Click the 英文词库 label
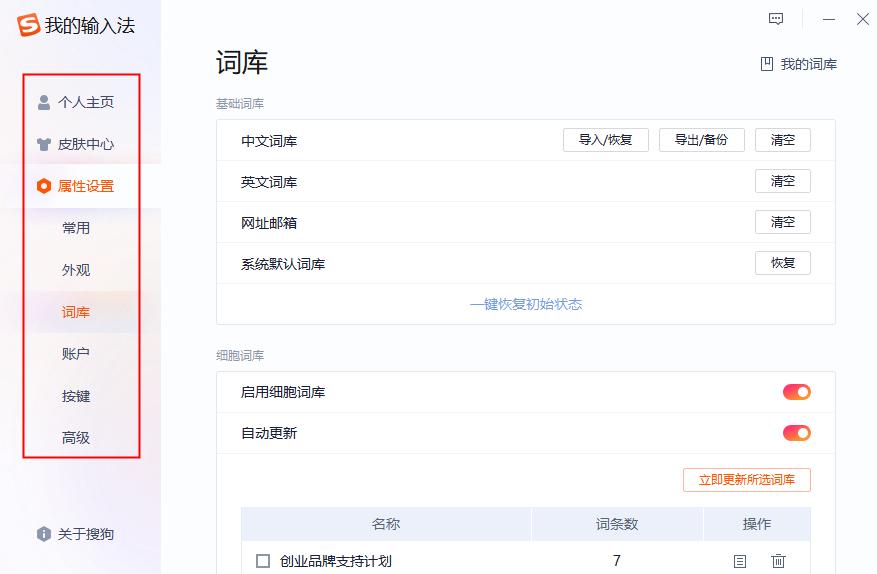Image resolution: width=877 pixels, height=574 pixels. point(269,182)
